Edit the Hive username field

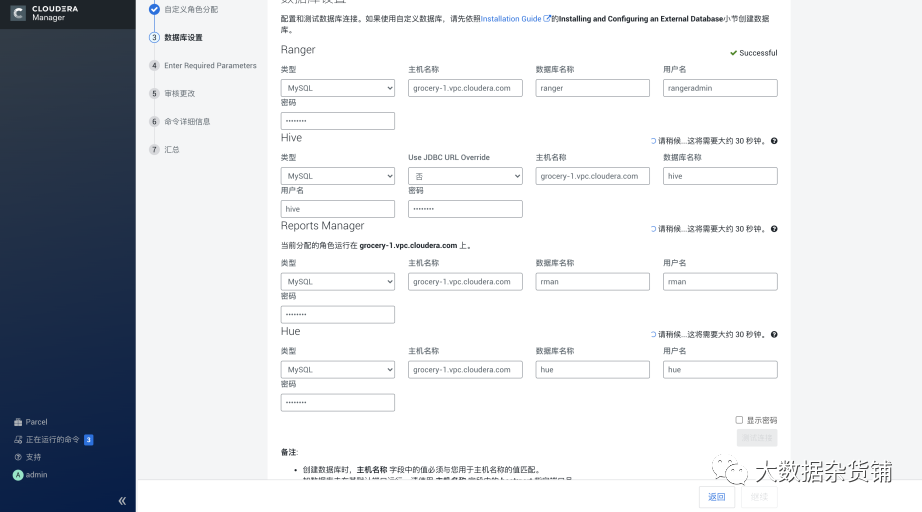point(338,209)
